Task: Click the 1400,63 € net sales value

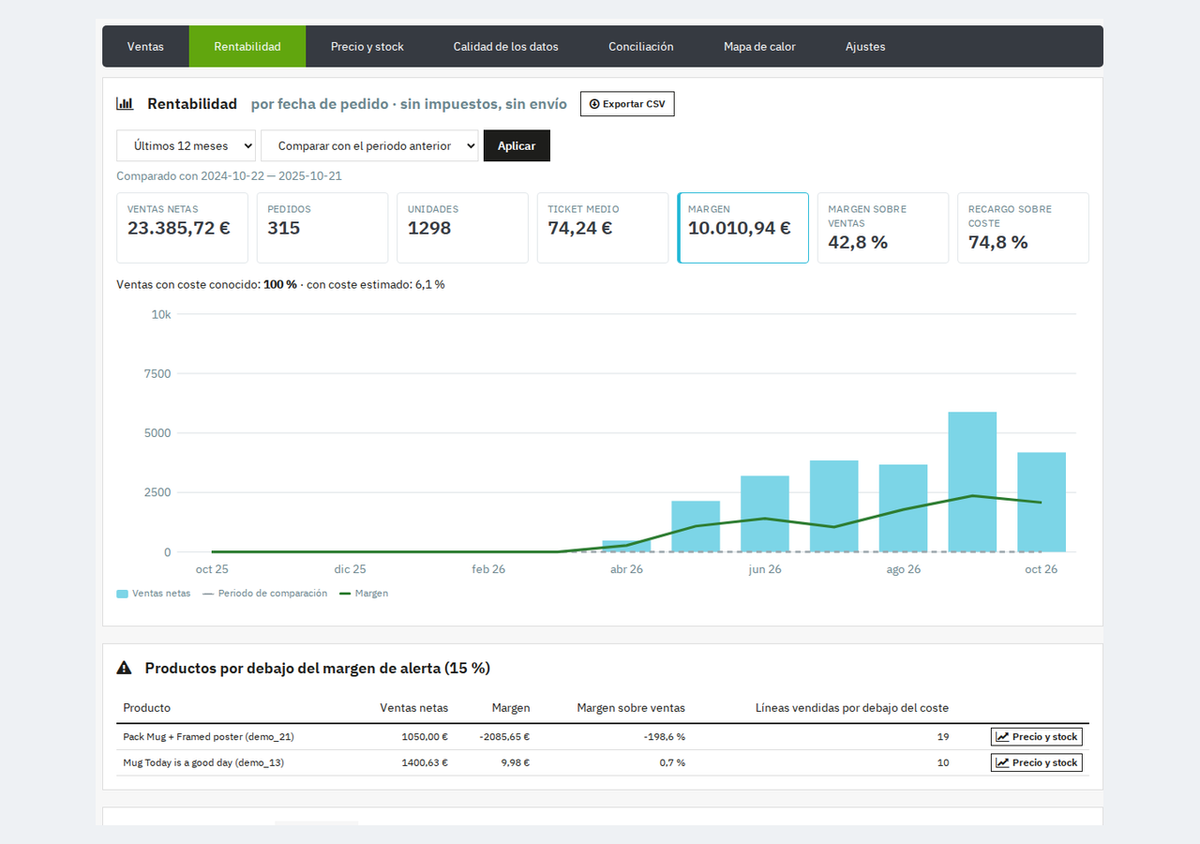Action: (425, 763)
